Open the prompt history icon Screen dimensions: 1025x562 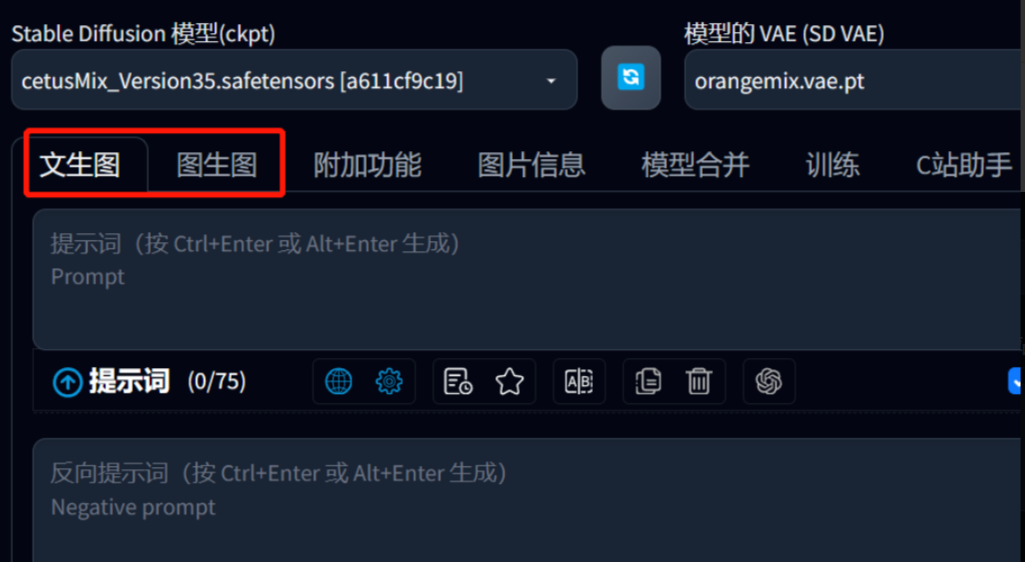point(458,382)
